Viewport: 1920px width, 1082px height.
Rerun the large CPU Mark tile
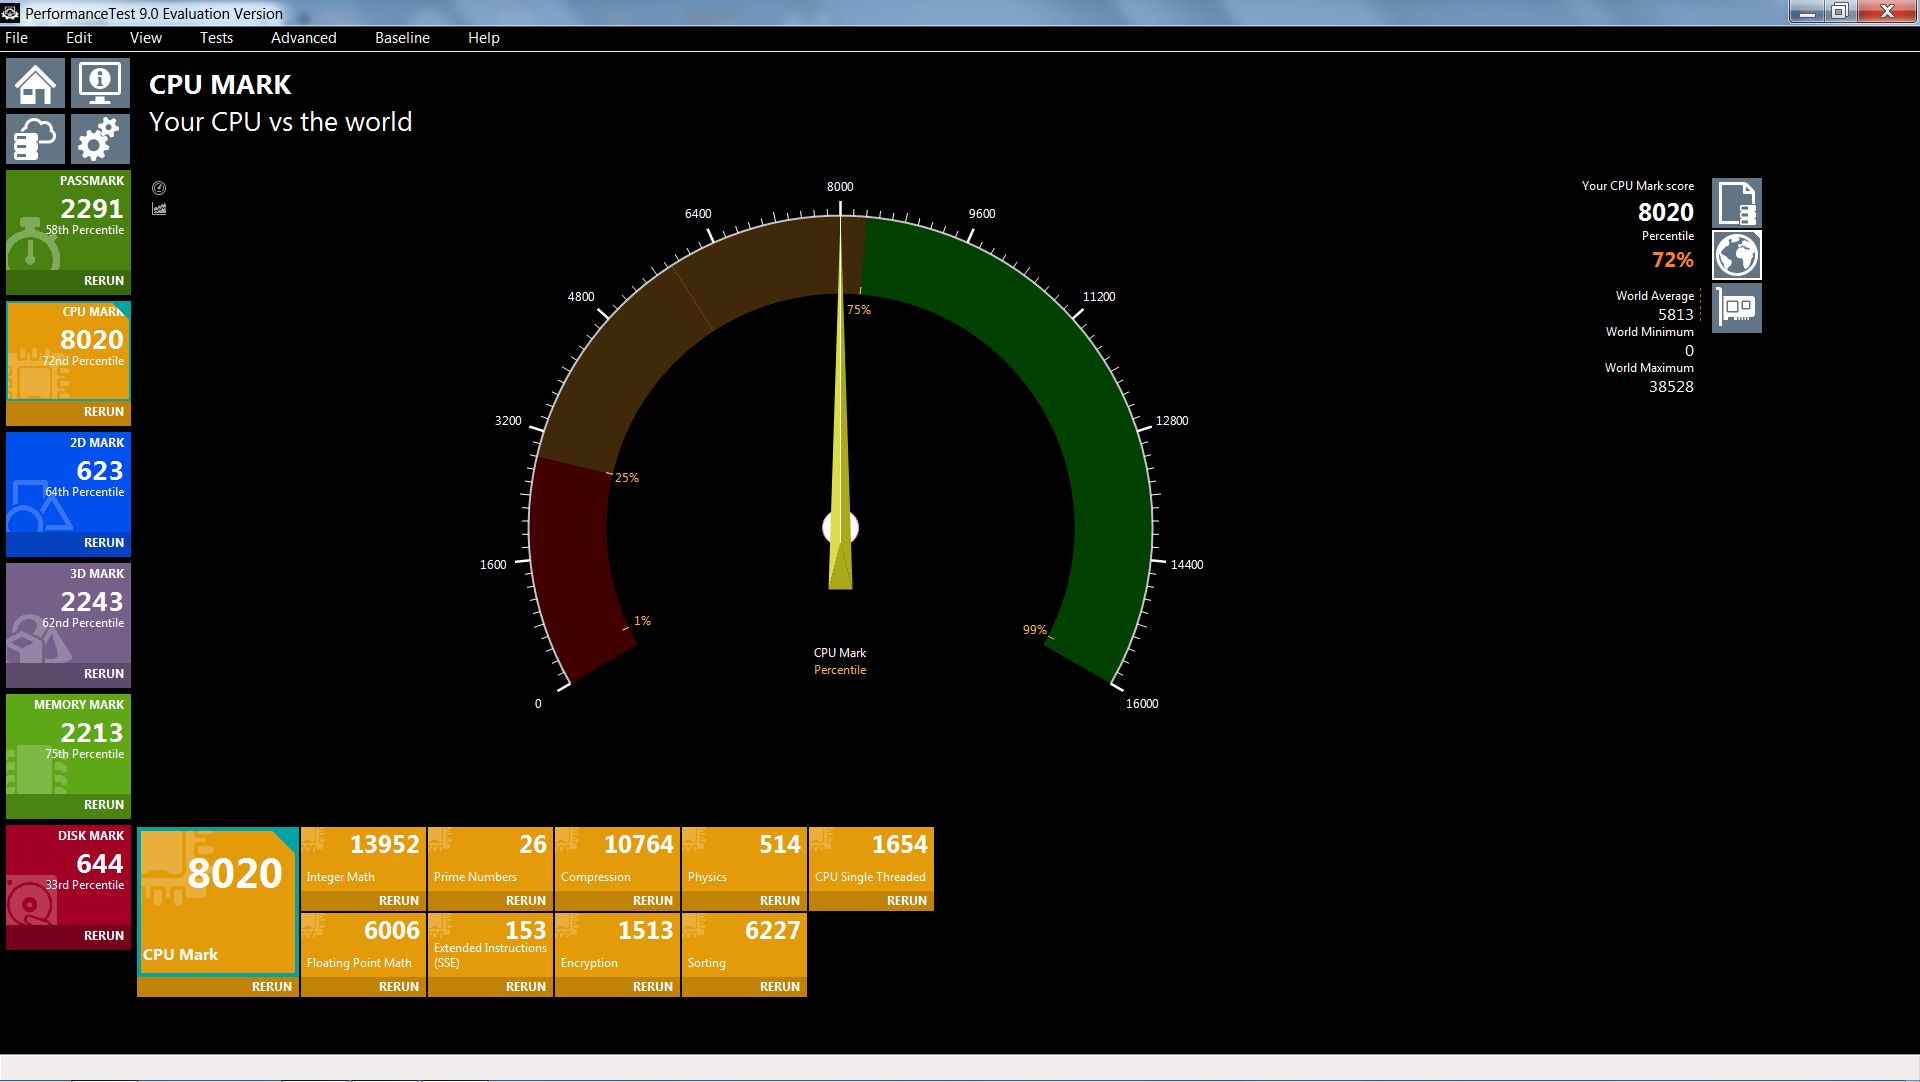tap(271, 987)
